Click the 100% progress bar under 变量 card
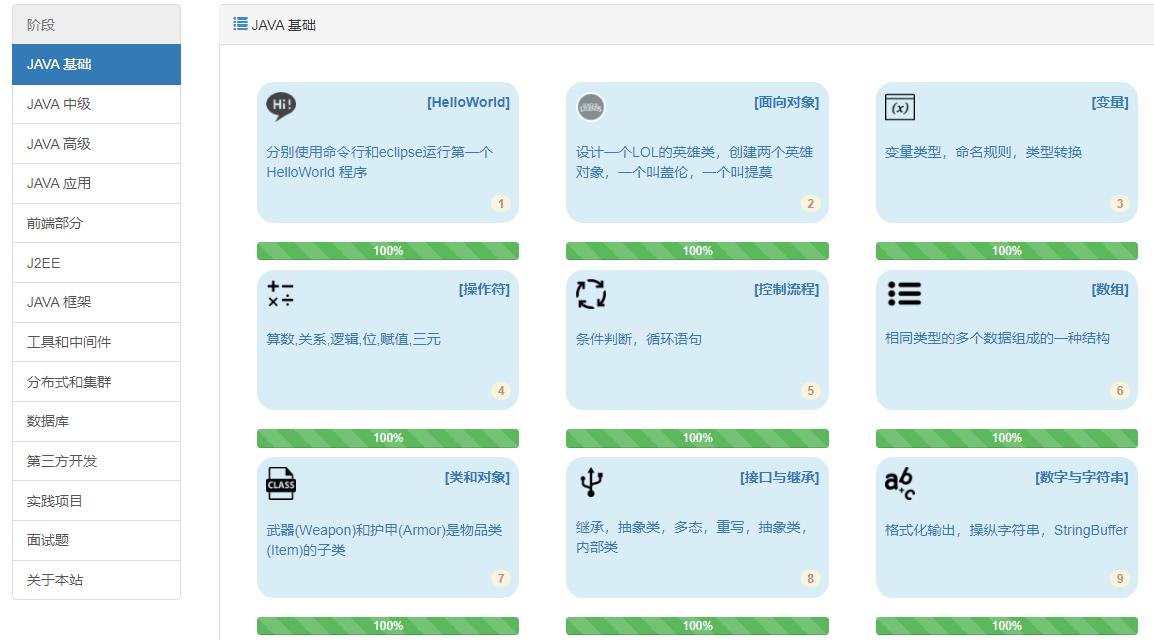This screenshot has width=1154, height=640. tap(1007, 251)
